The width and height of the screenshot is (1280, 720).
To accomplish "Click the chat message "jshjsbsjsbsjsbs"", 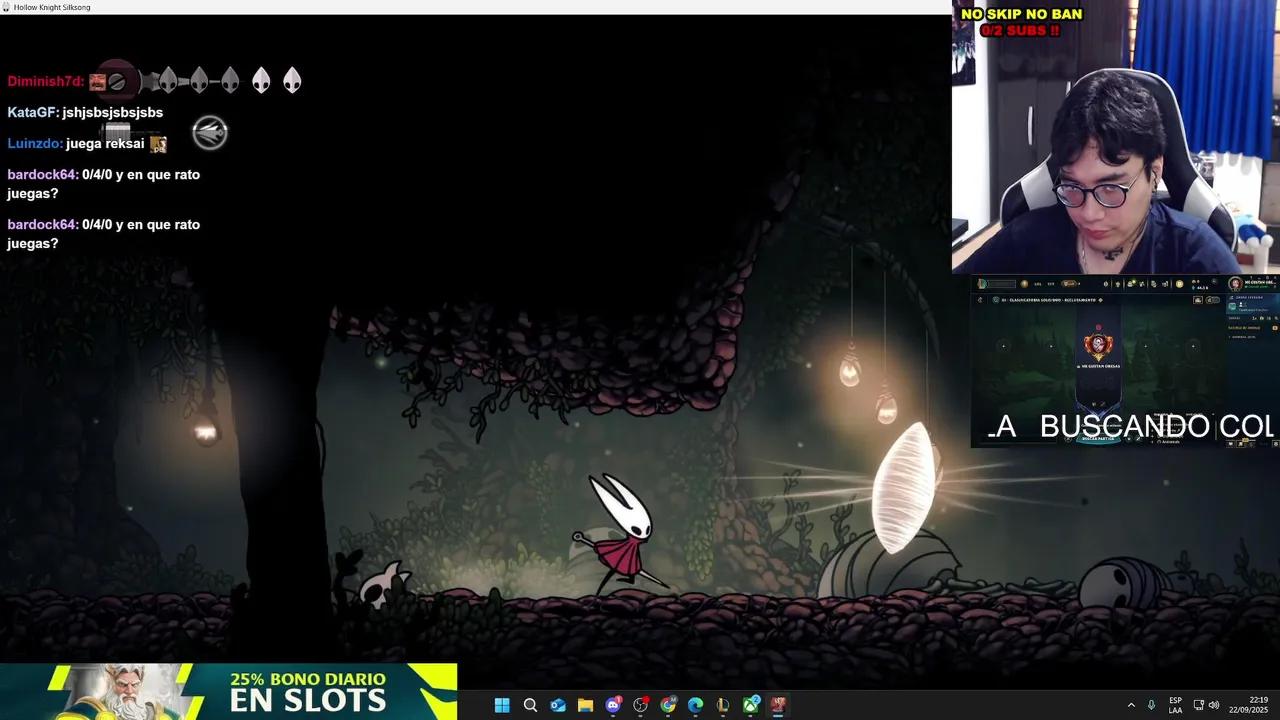I will coord(113,113).
